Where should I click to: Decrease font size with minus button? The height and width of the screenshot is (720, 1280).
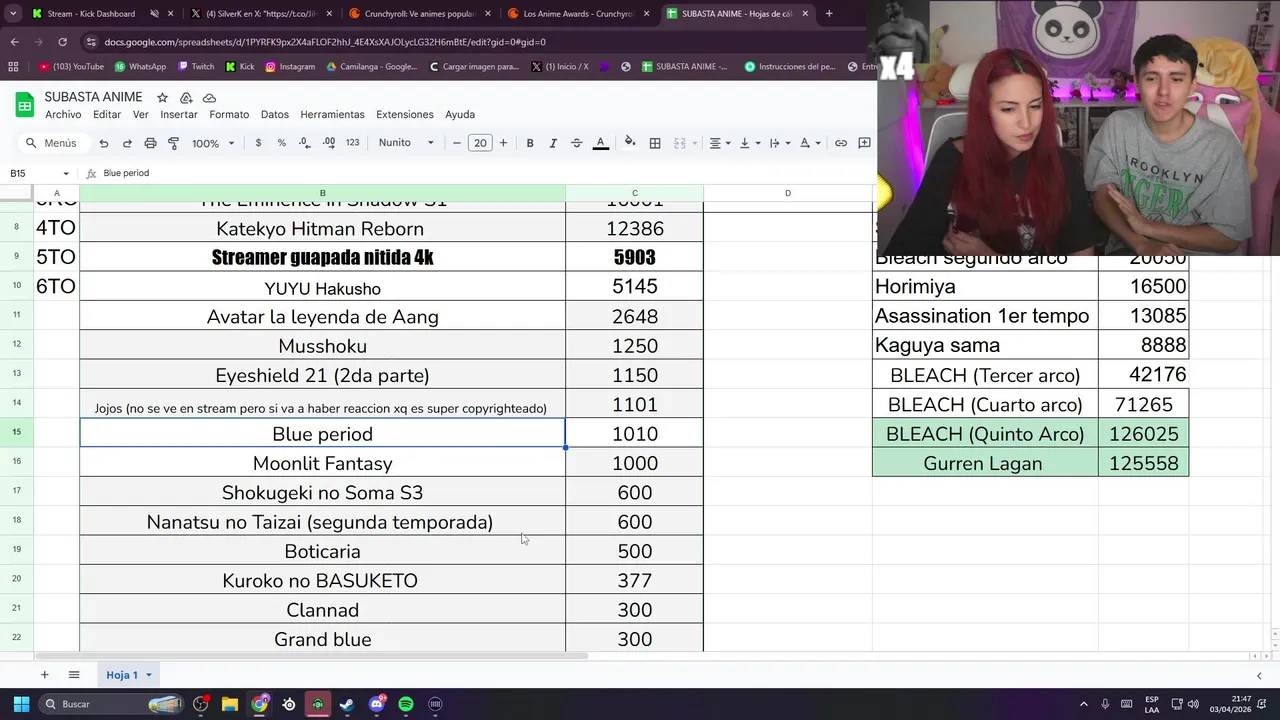(x=457, y=143)
